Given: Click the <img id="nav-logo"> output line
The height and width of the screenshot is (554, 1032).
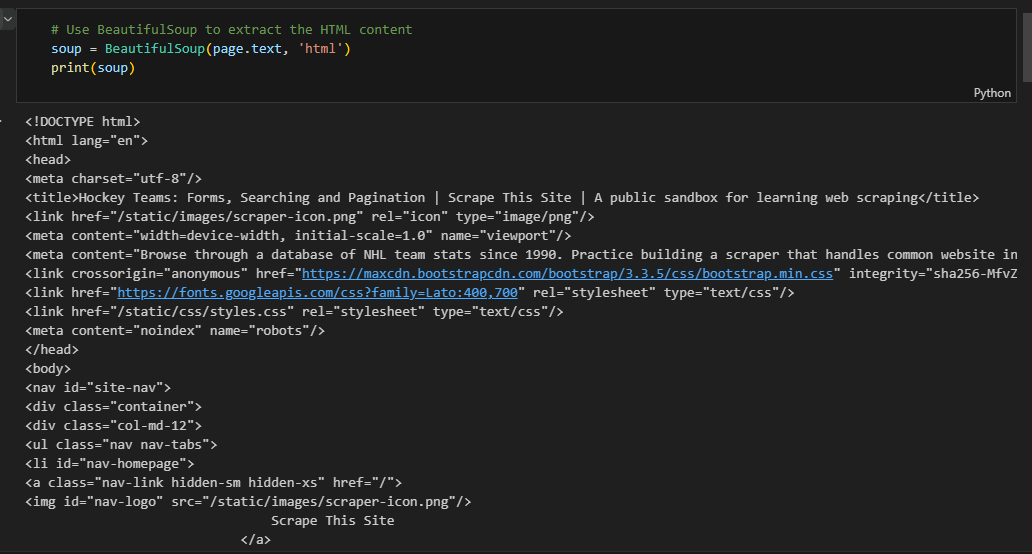Looking at the screenshot, I should (248, 501).
